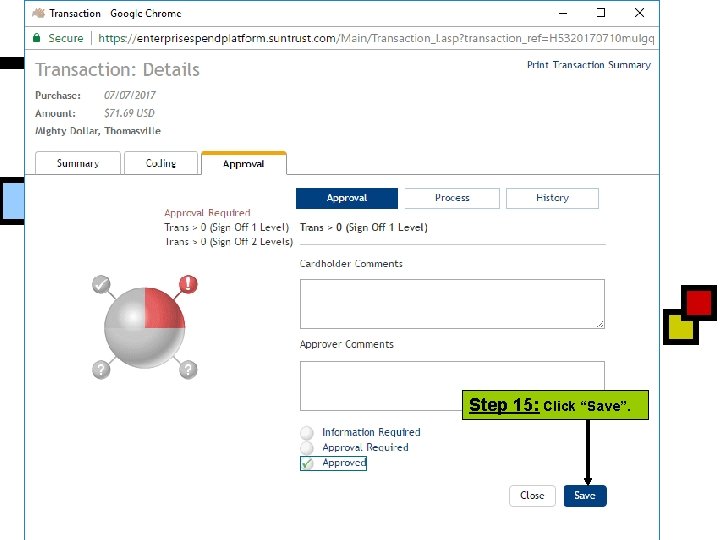Select the Approved option with the green check
The width and height of the screenshot is (720, 540).
333,463
